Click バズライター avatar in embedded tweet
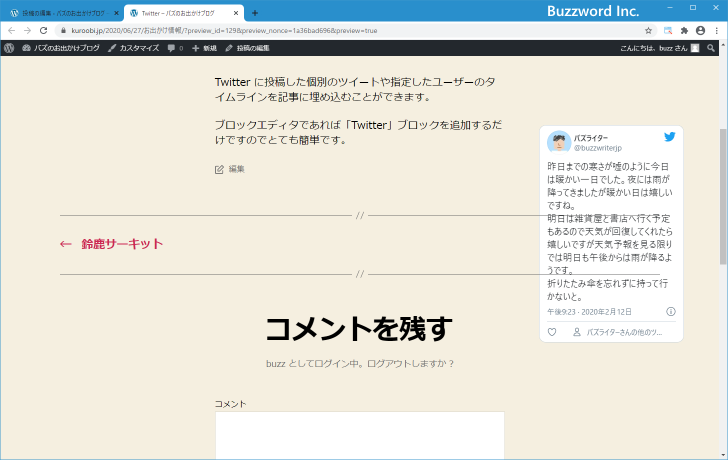Screen dimensions: 728x460 click(559, 142)
